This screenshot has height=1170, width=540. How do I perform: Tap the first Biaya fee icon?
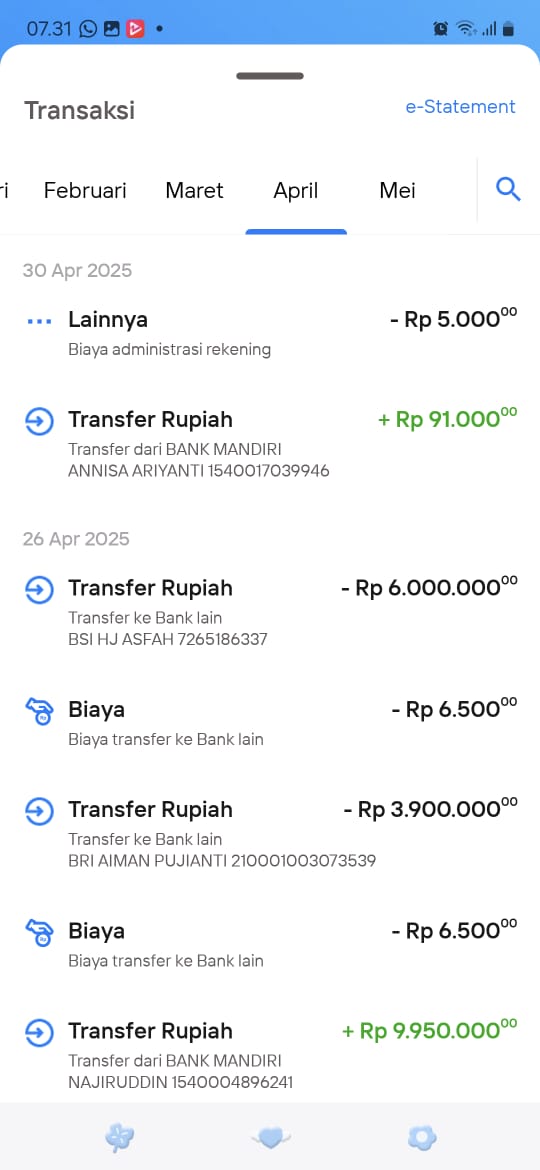pyautogui.click(x=39, y=711)
